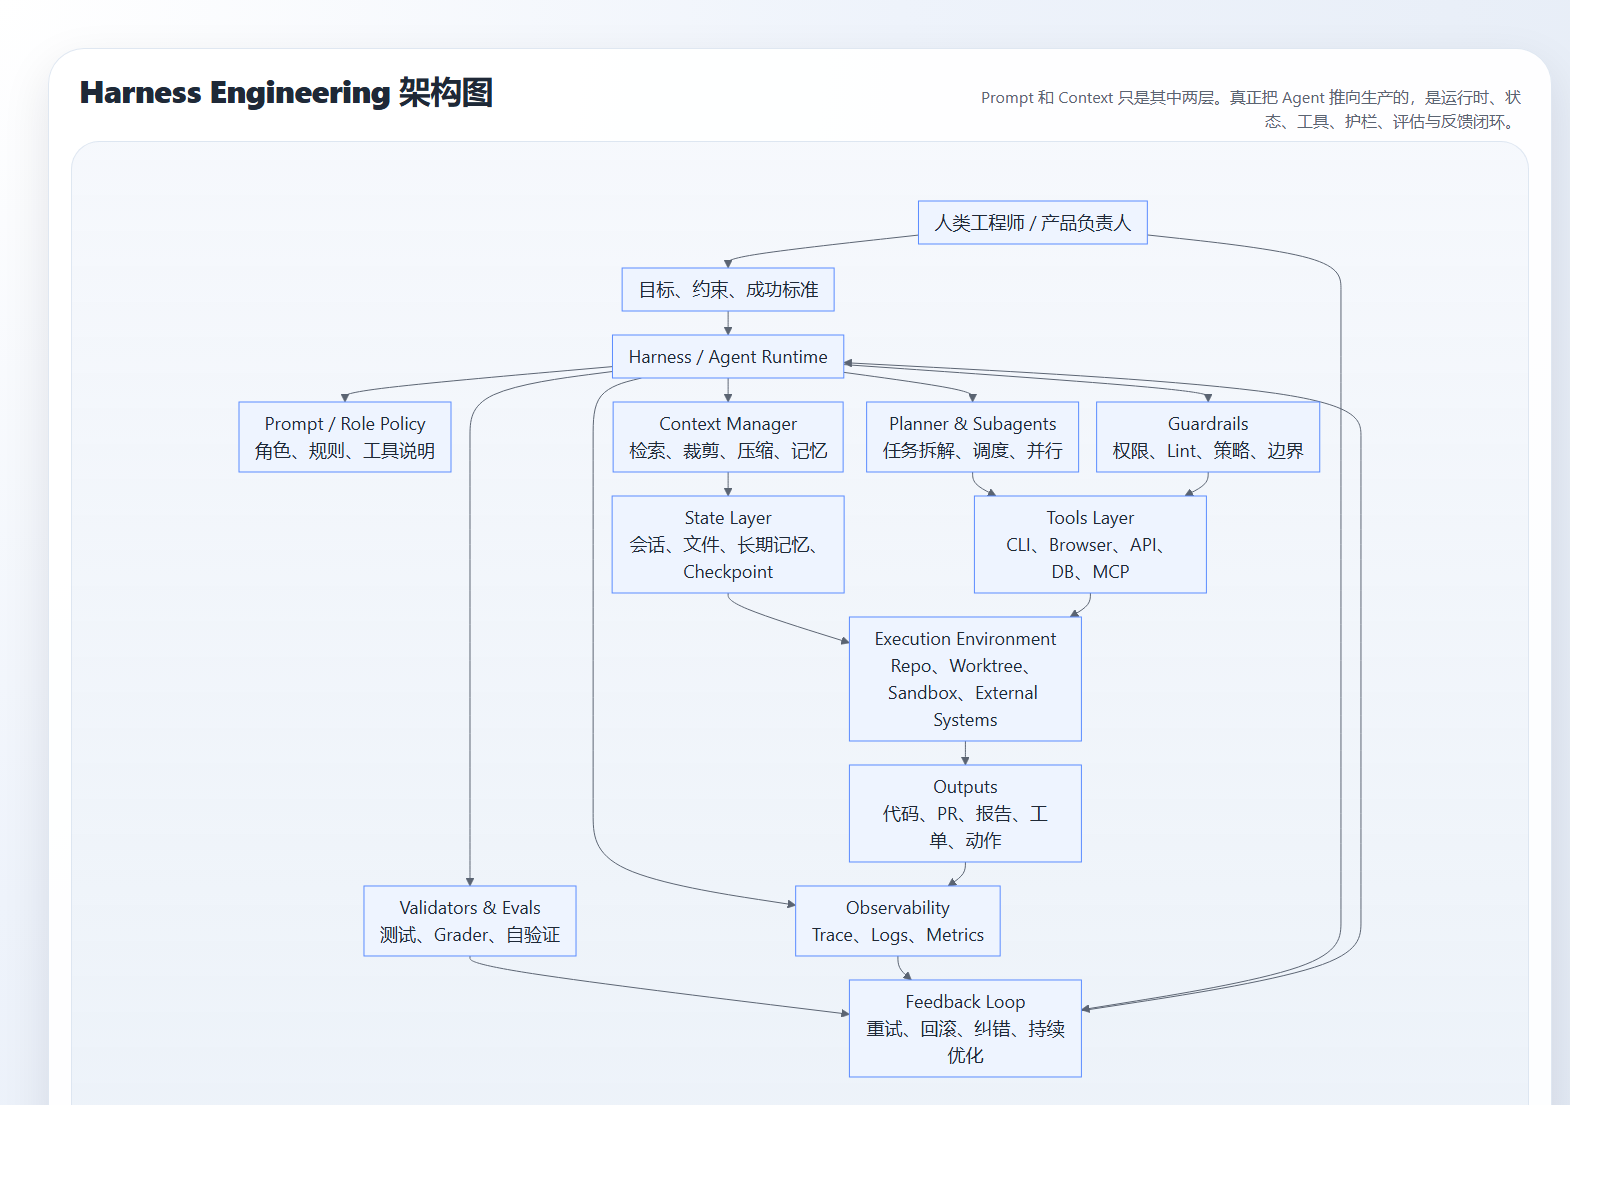Select the Feedback Loop box
1600x1200 pixels.
(965, 1028)
